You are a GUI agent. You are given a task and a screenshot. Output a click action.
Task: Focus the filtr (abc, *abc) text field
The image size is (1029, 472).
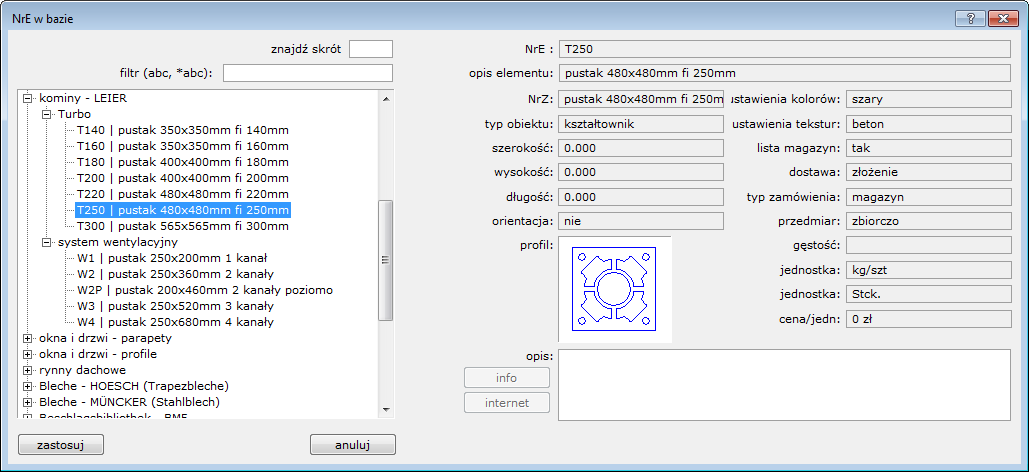(x=307, y=73)
